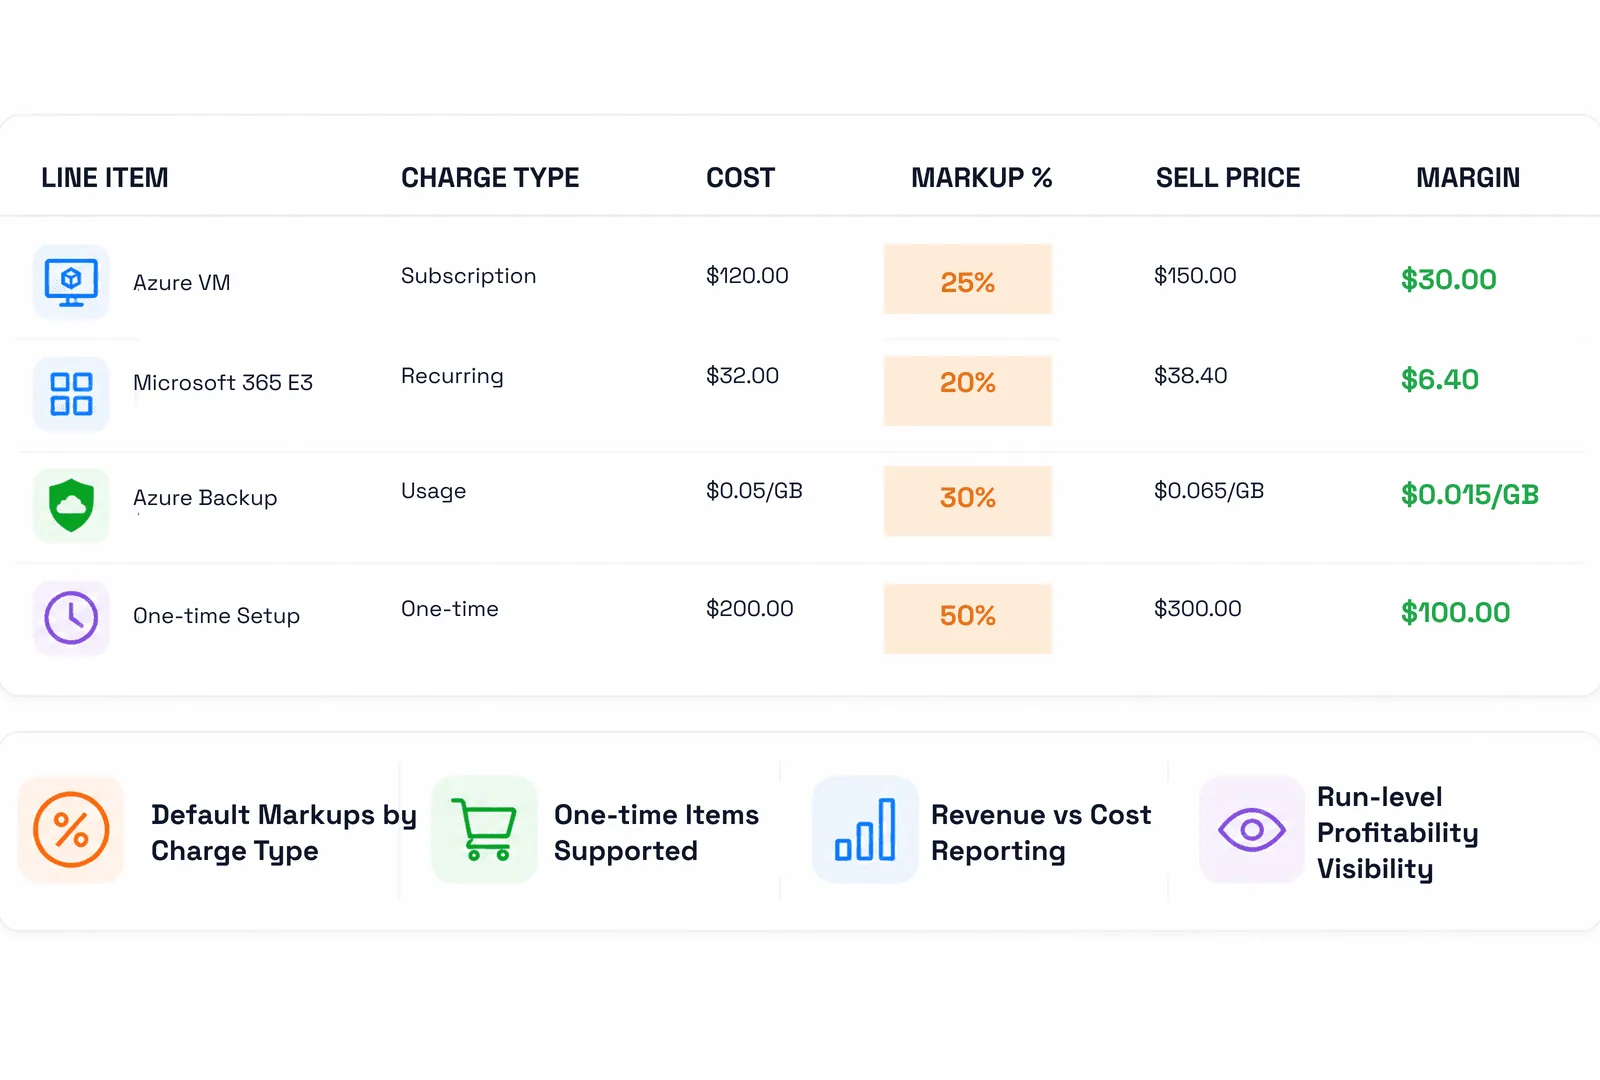Click the Microsoft 365 E3 line item name
Viewport: 1600px width, 1080px height.
point(223,383)
